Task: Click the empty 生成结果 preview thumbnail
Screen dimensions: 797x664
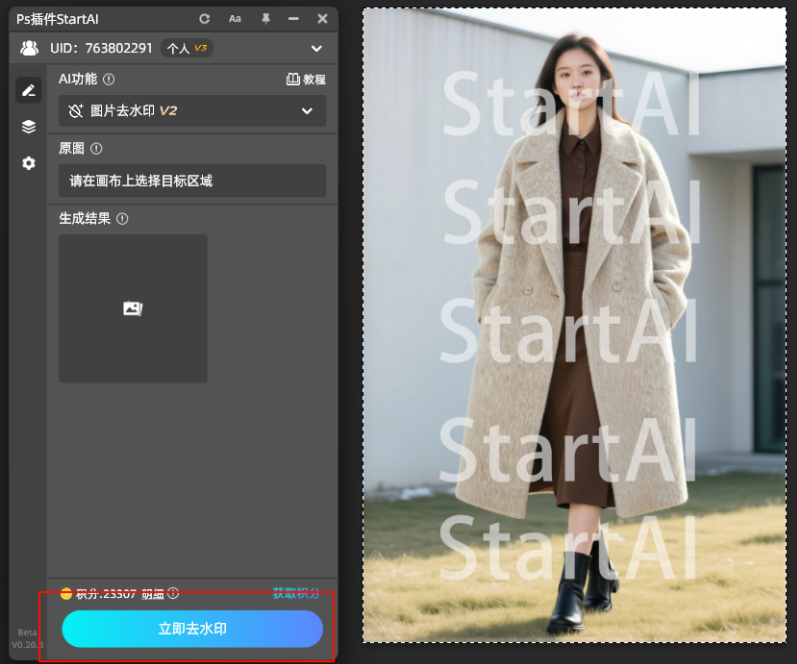Action: 133,308
